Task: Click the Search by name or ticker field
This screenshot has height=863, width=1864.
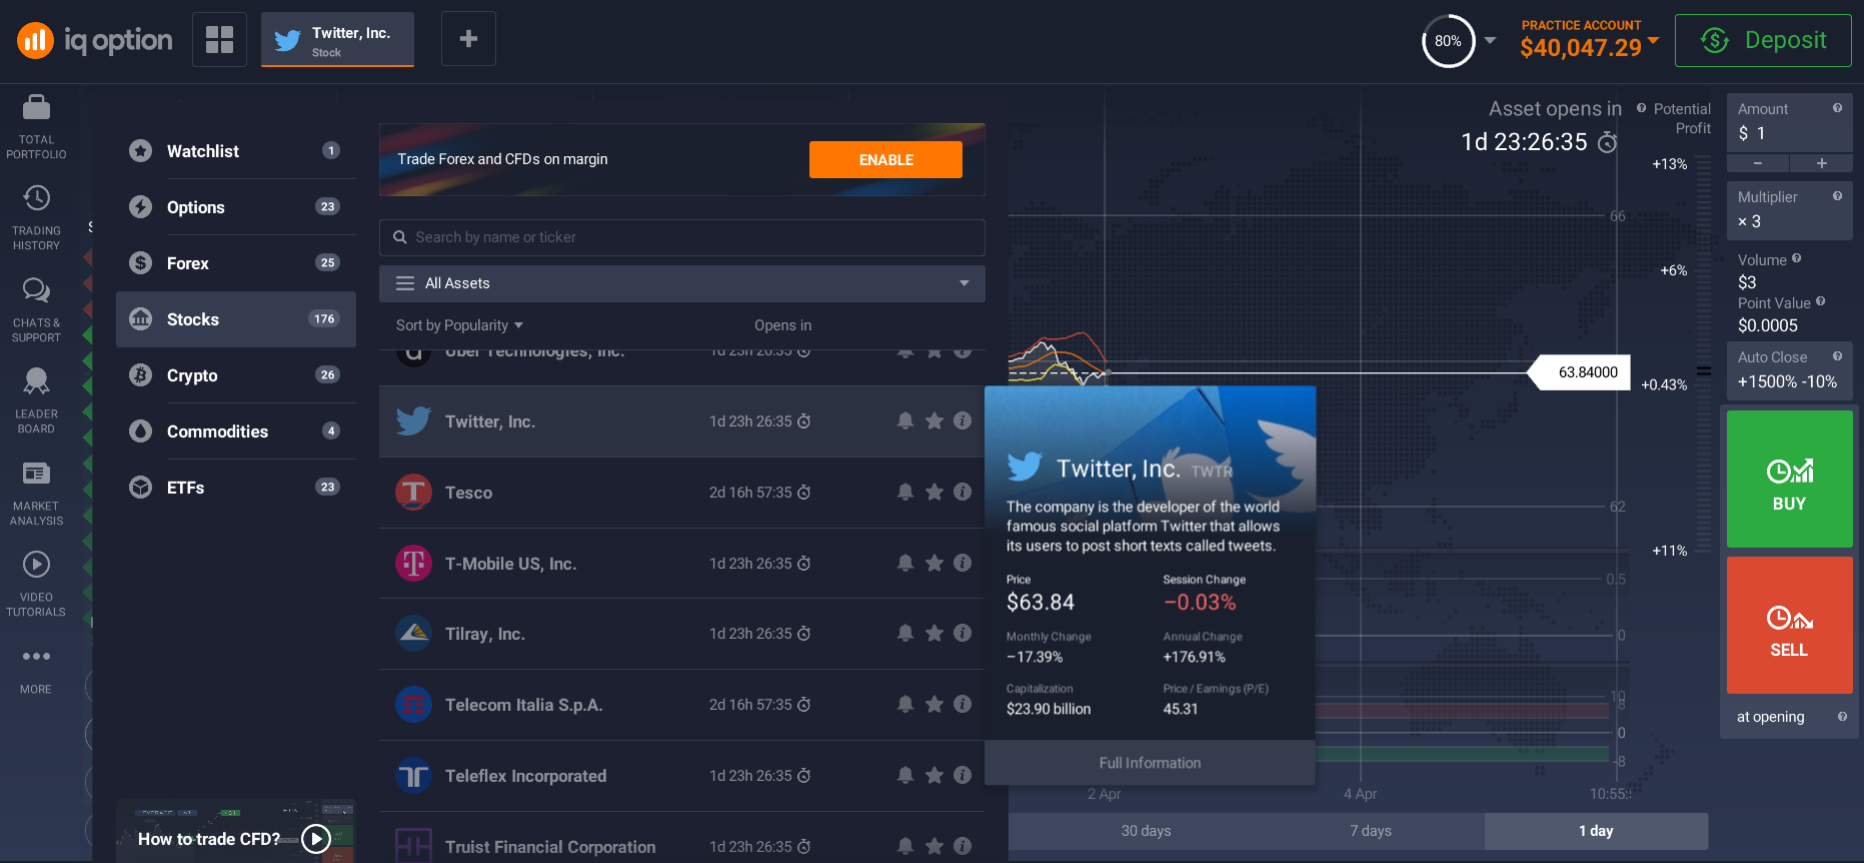Action: [x=681, y=238]
